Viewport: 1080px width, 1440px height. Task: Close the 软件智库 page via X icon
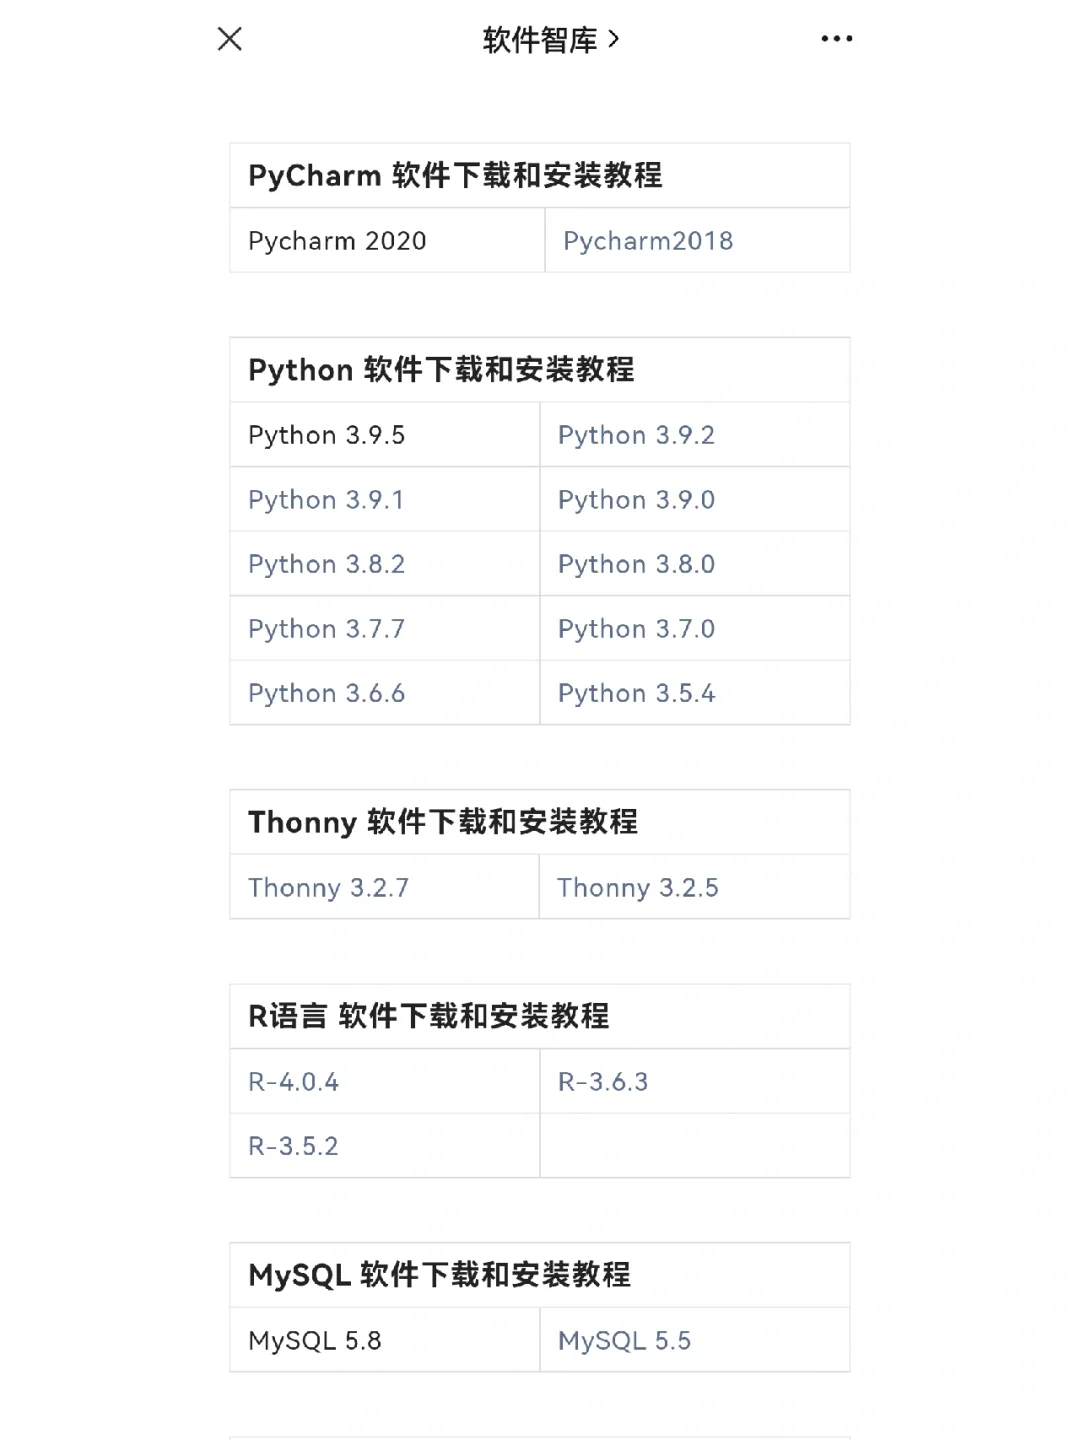(229, 40)
